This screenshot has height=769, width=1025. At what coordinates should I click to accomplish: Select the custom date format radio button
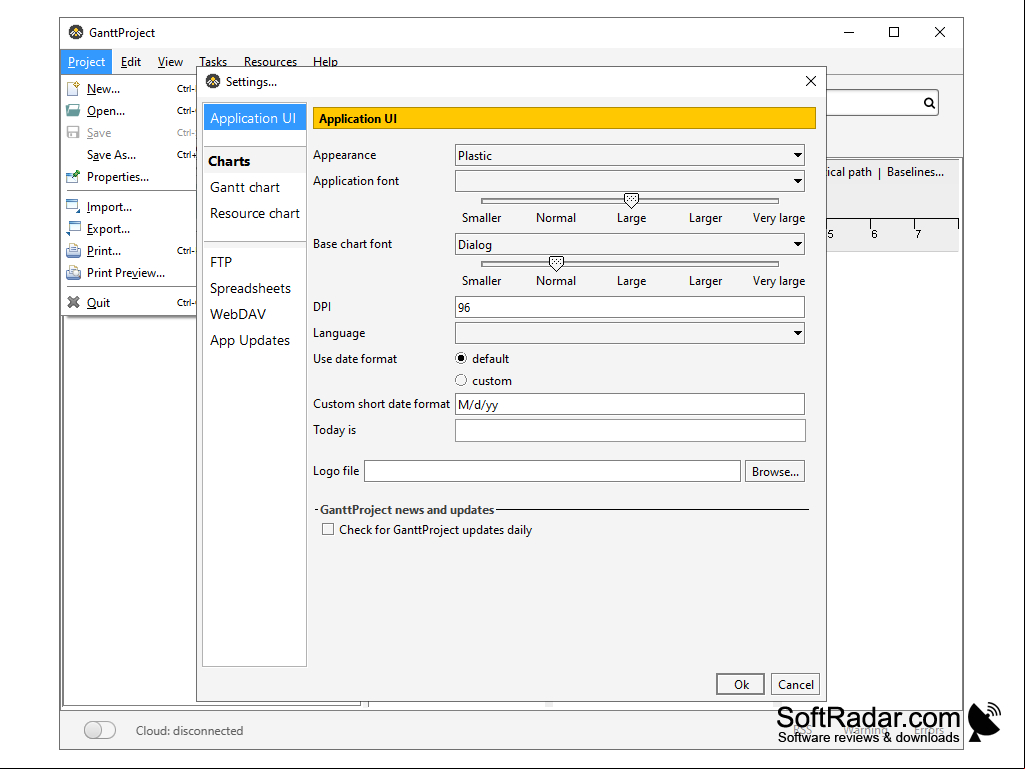461,380
